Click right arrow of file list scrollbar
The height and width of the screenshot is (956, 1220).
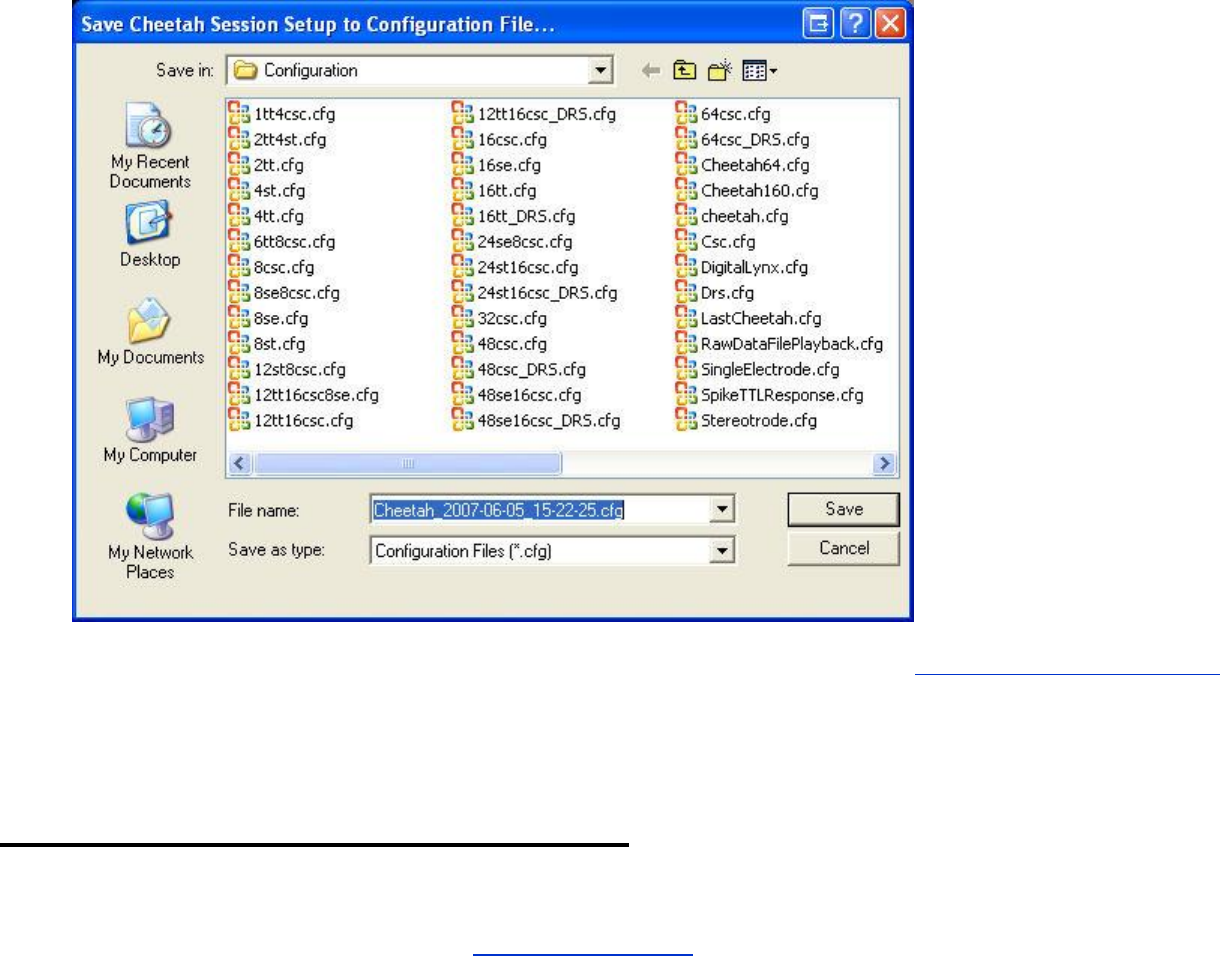tap(884, 464)
